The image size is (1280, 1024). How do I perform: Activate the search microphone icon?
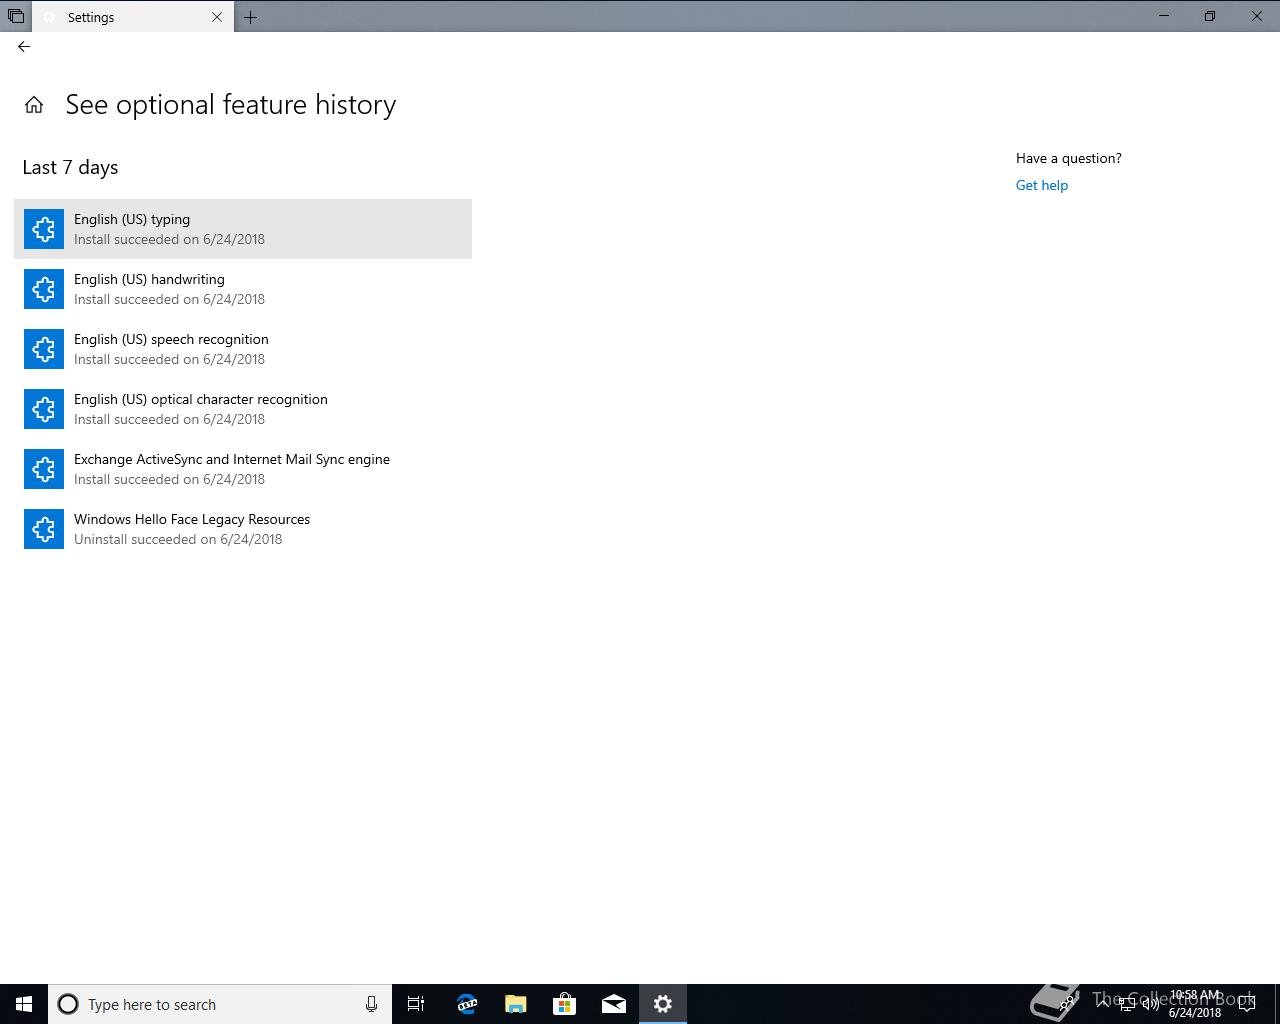(371, 1004)
